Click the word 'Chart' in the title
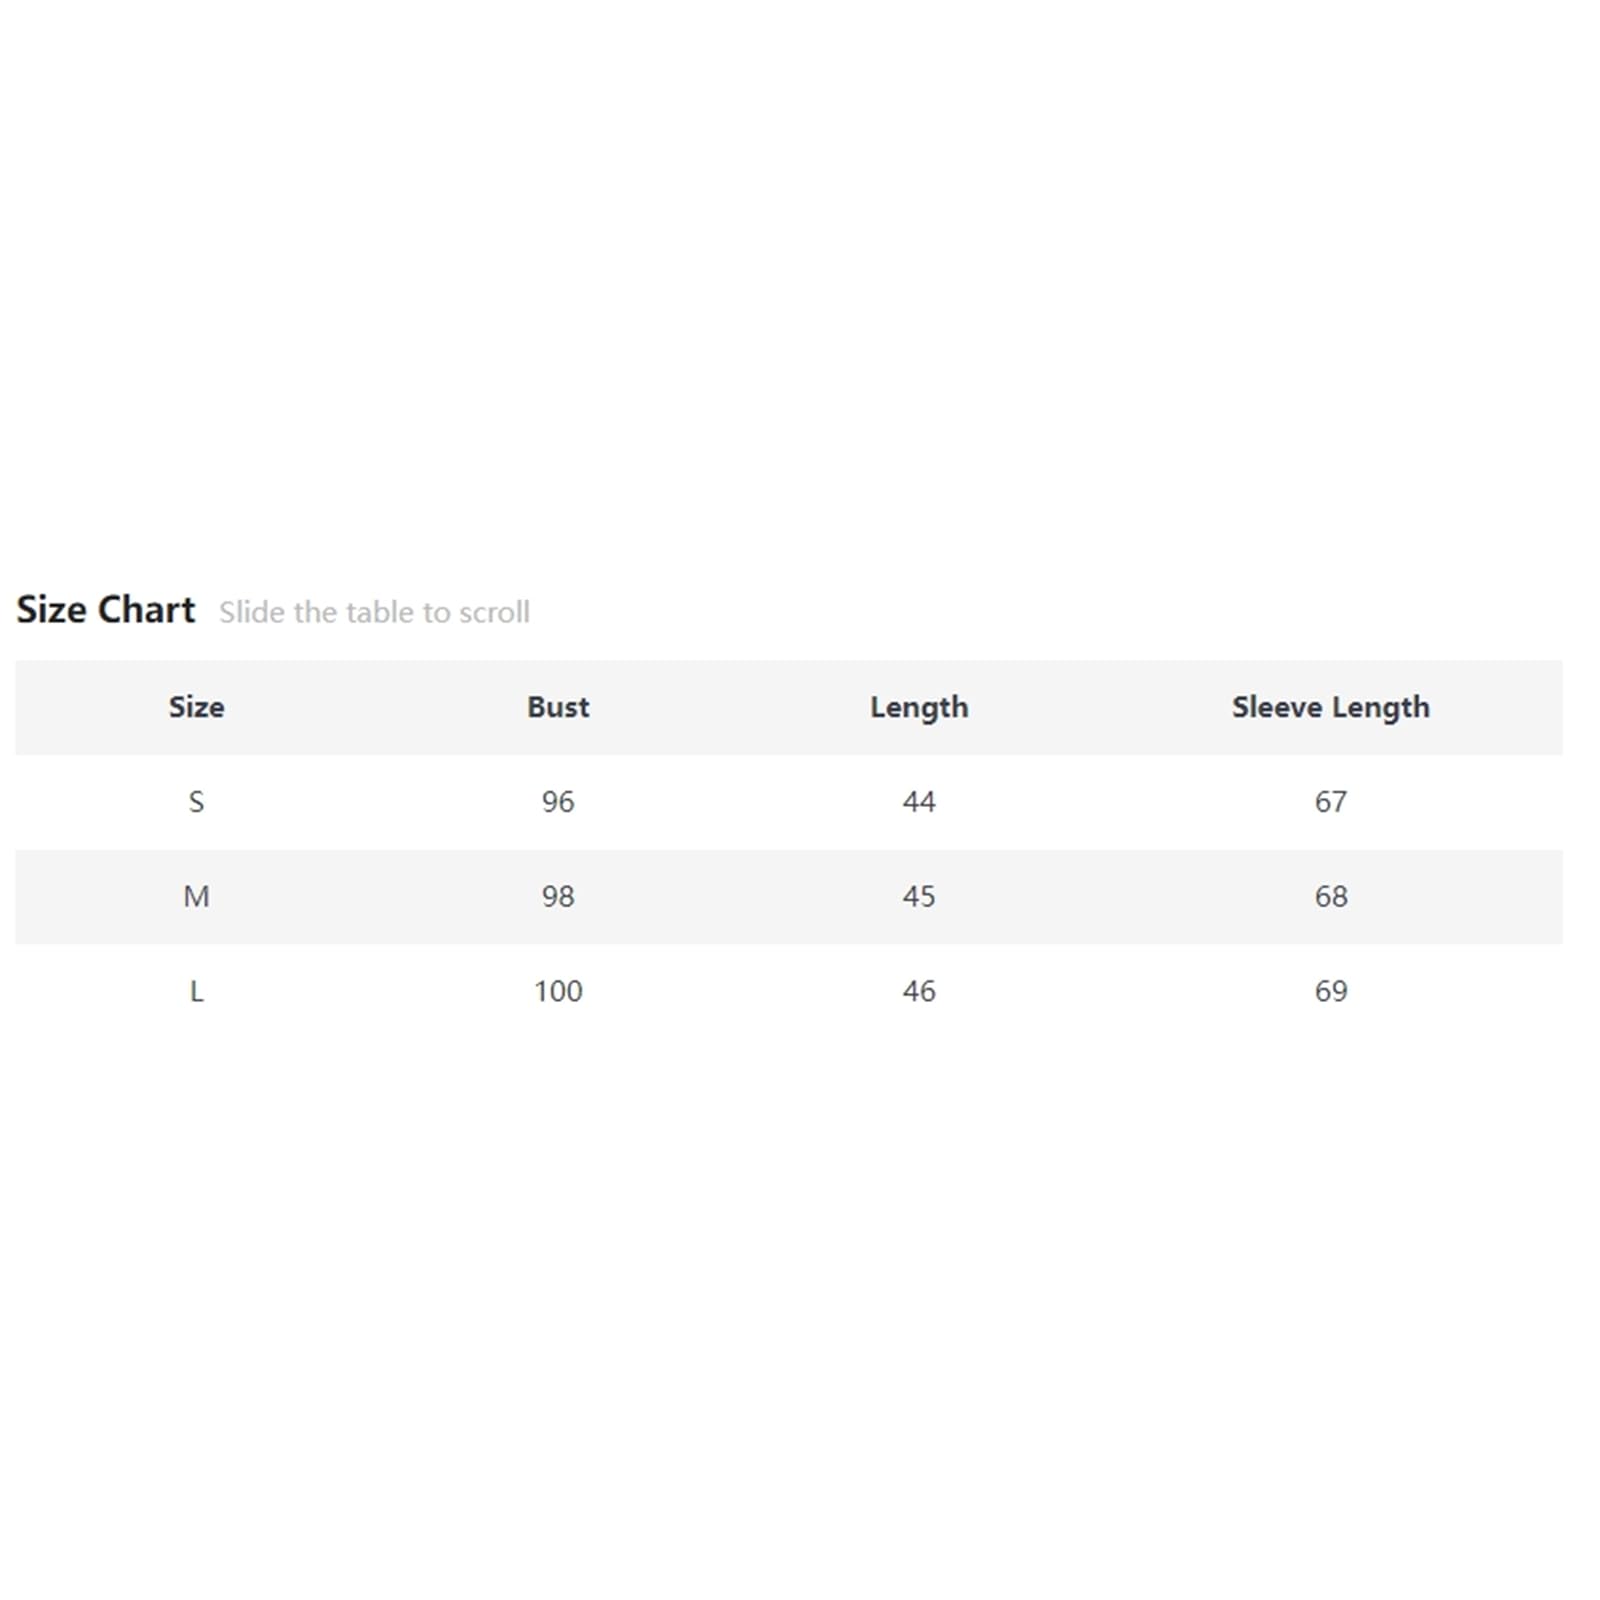This screenshot has width=1600, height=1600. click(x=146, y=609)
